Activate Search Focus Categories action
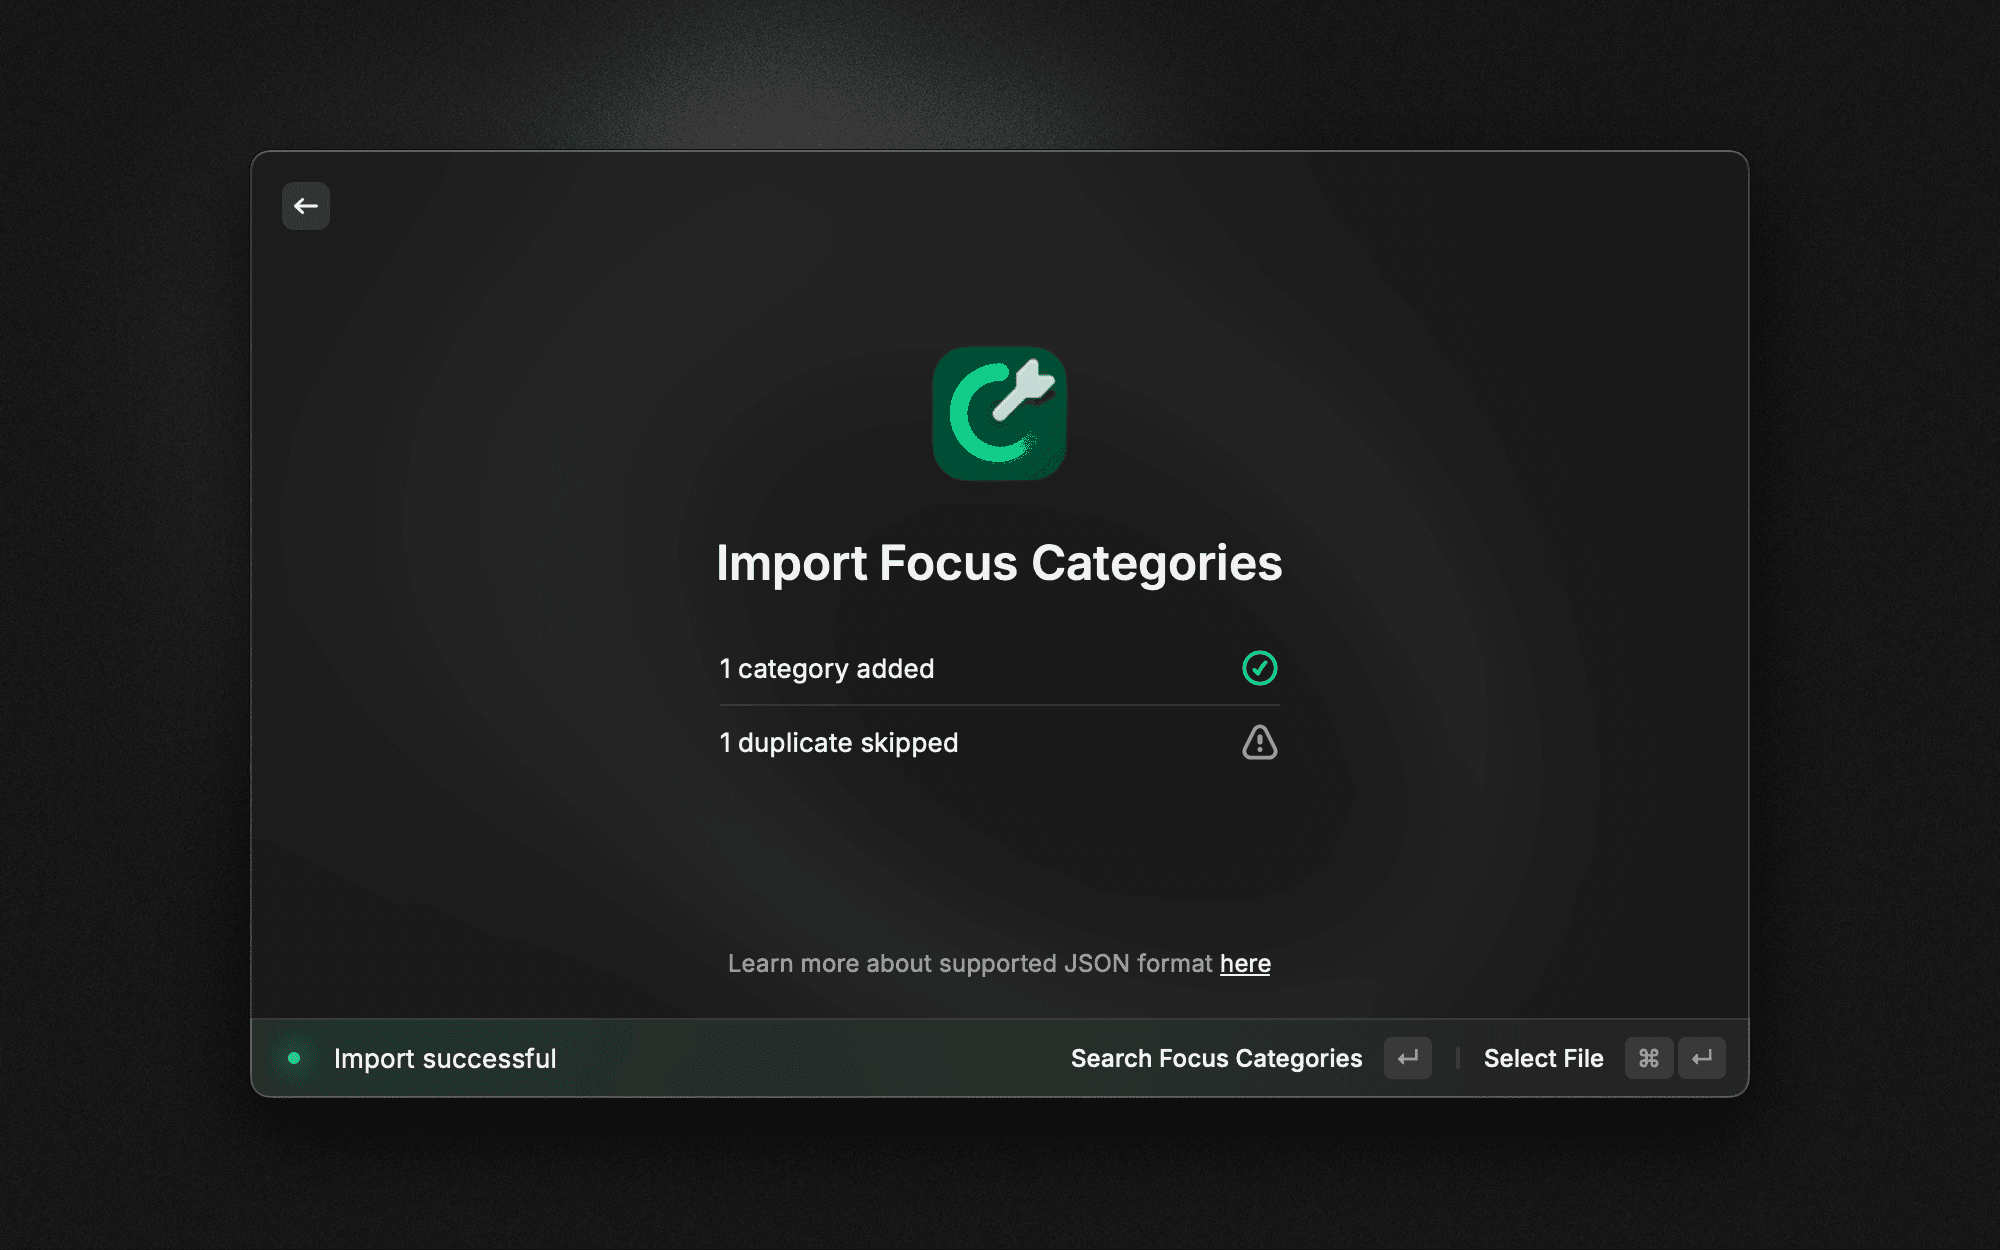This screenshot has width=2000, height=1250. 1216,1058
